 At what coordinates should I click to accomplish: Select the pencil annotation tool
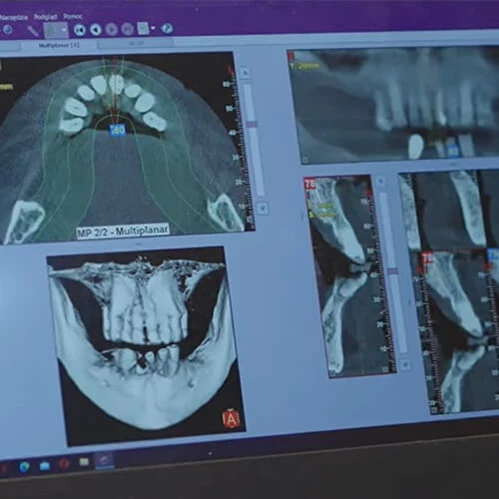(x=33, y=31)
